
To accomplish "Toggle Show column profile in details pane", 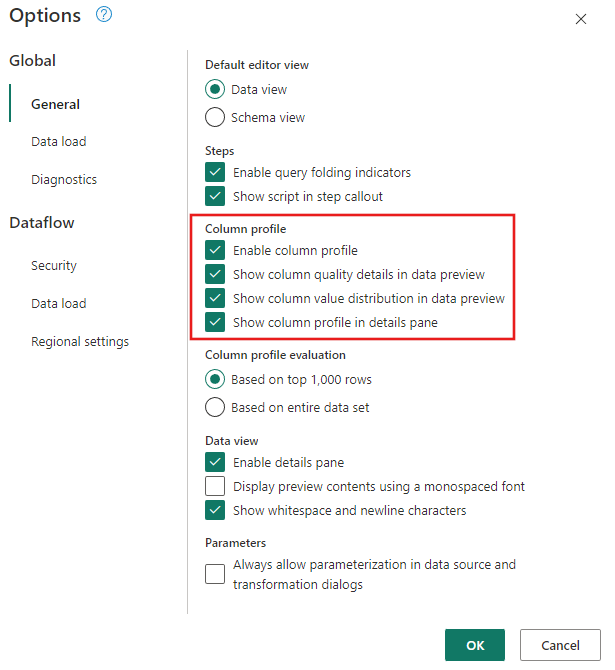I will pyautogui.click(x=215, y=322).
